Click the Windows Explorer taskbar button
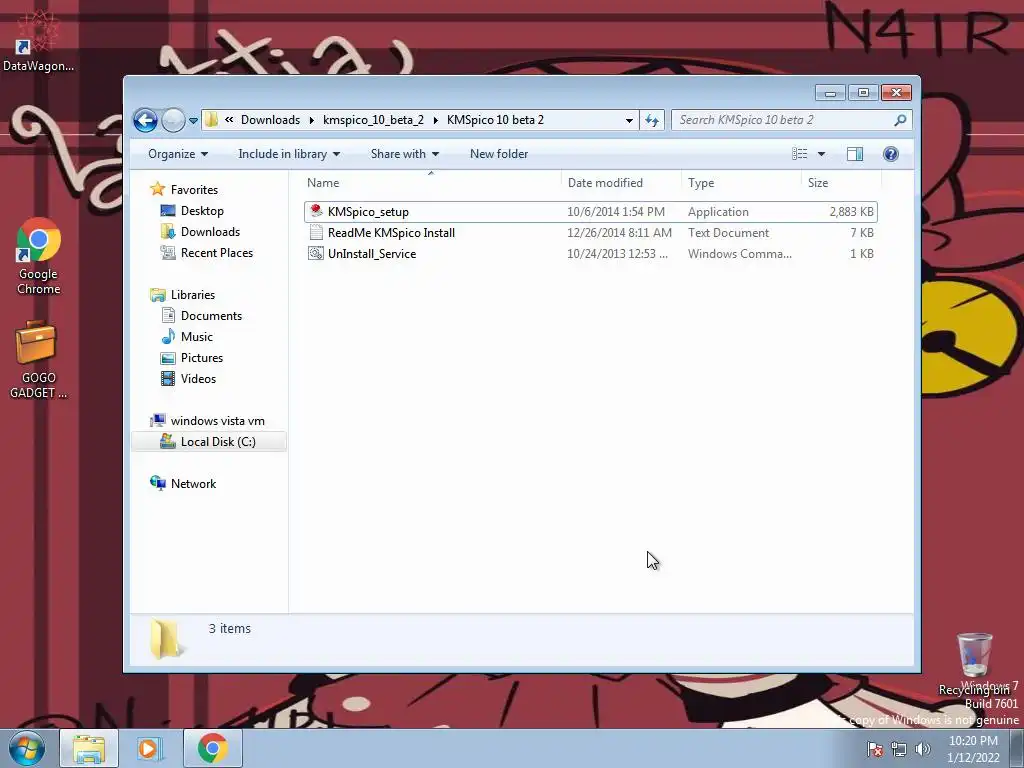 pyautogui.click(x=89, y=748)
